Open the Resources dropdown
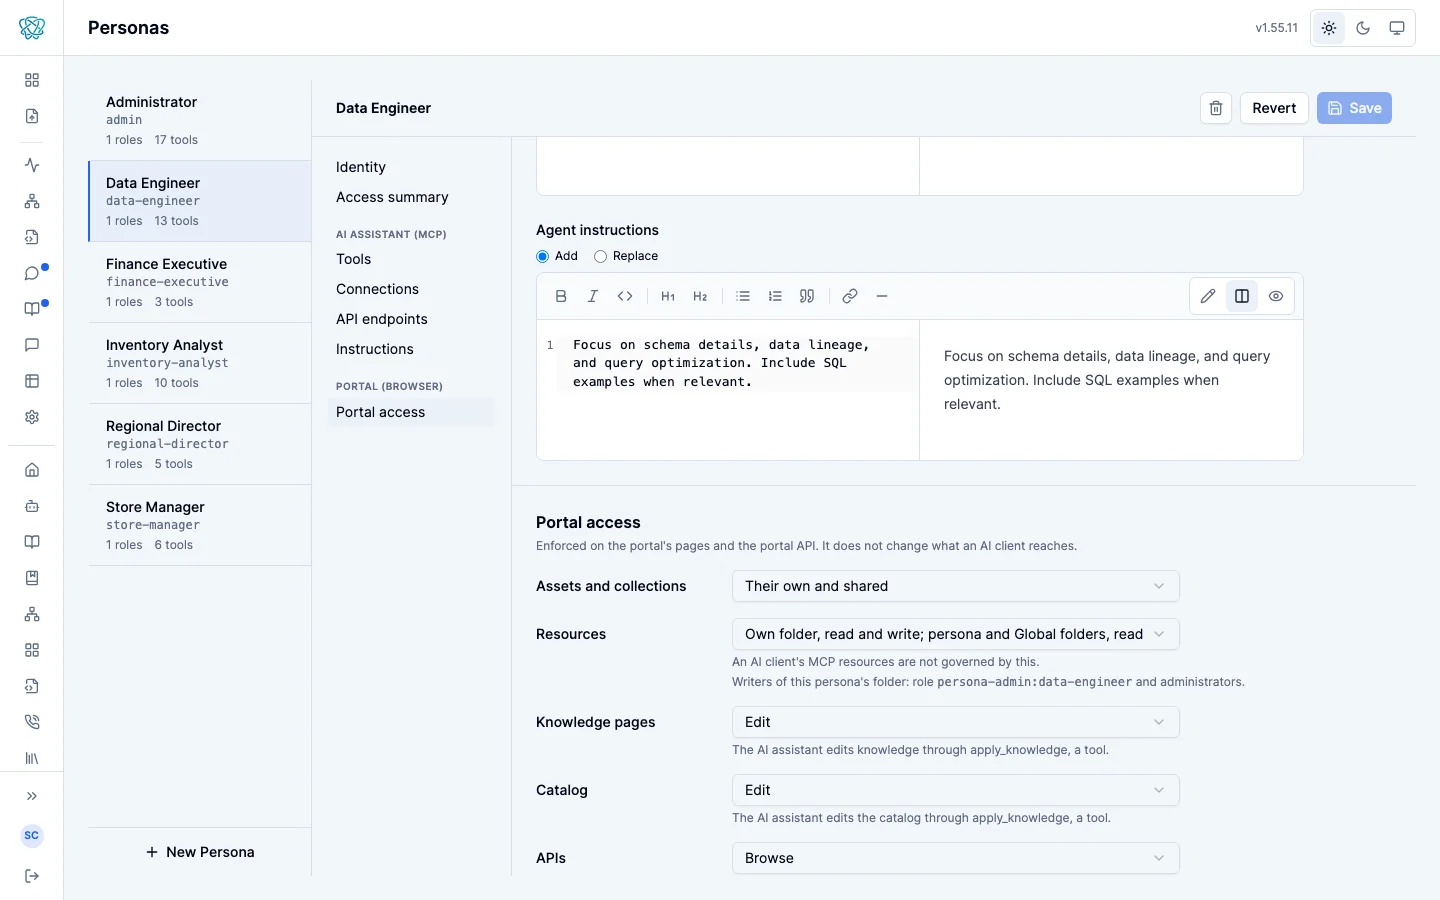Image resolution: width=1440 pixels, height=900 pixels. pos(956,634)
